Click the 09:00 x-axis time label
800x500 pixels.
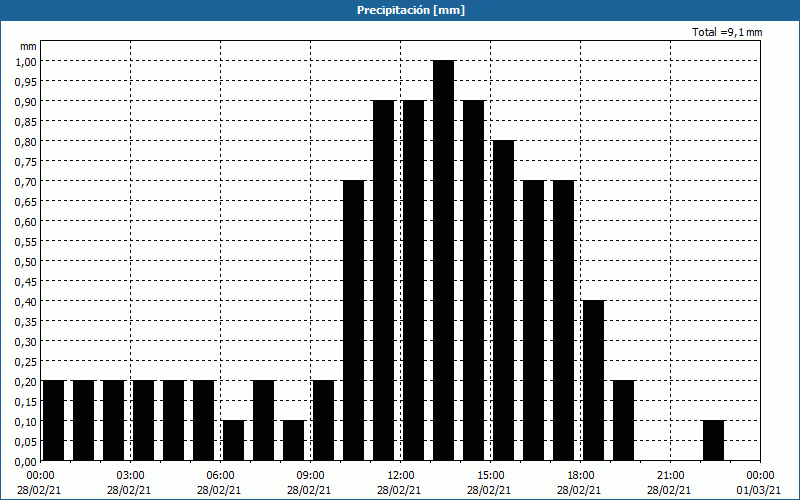click(310, 476)
